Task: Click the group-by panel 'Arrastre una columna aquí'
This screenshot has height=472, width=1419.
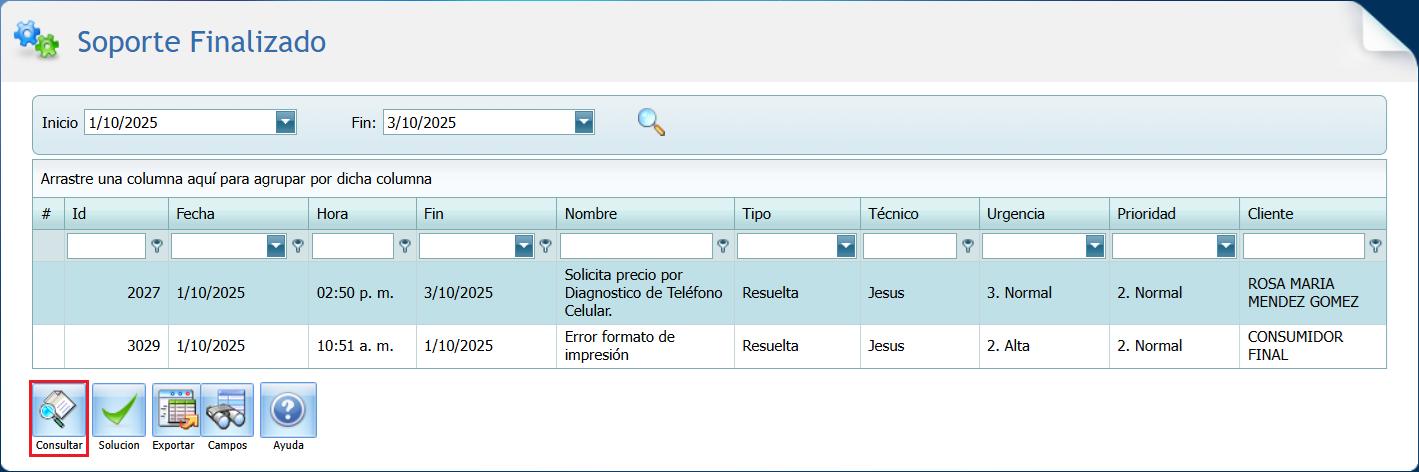Action: [709, 179]
